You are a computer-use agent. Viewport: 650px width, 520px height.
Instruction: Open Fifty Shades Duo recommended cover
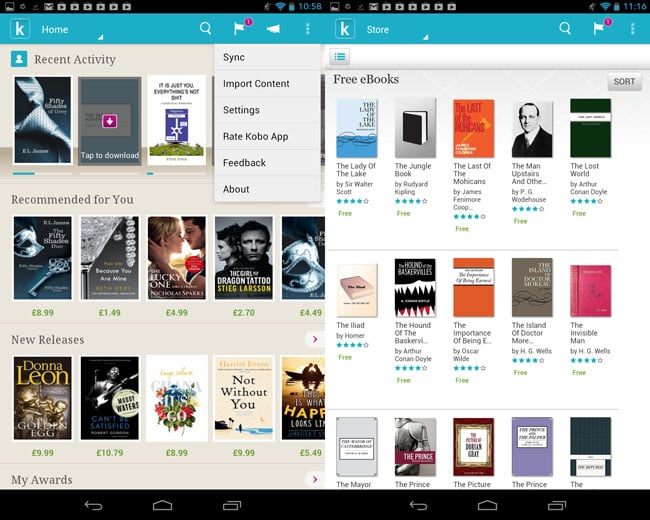tap(42, 258)
